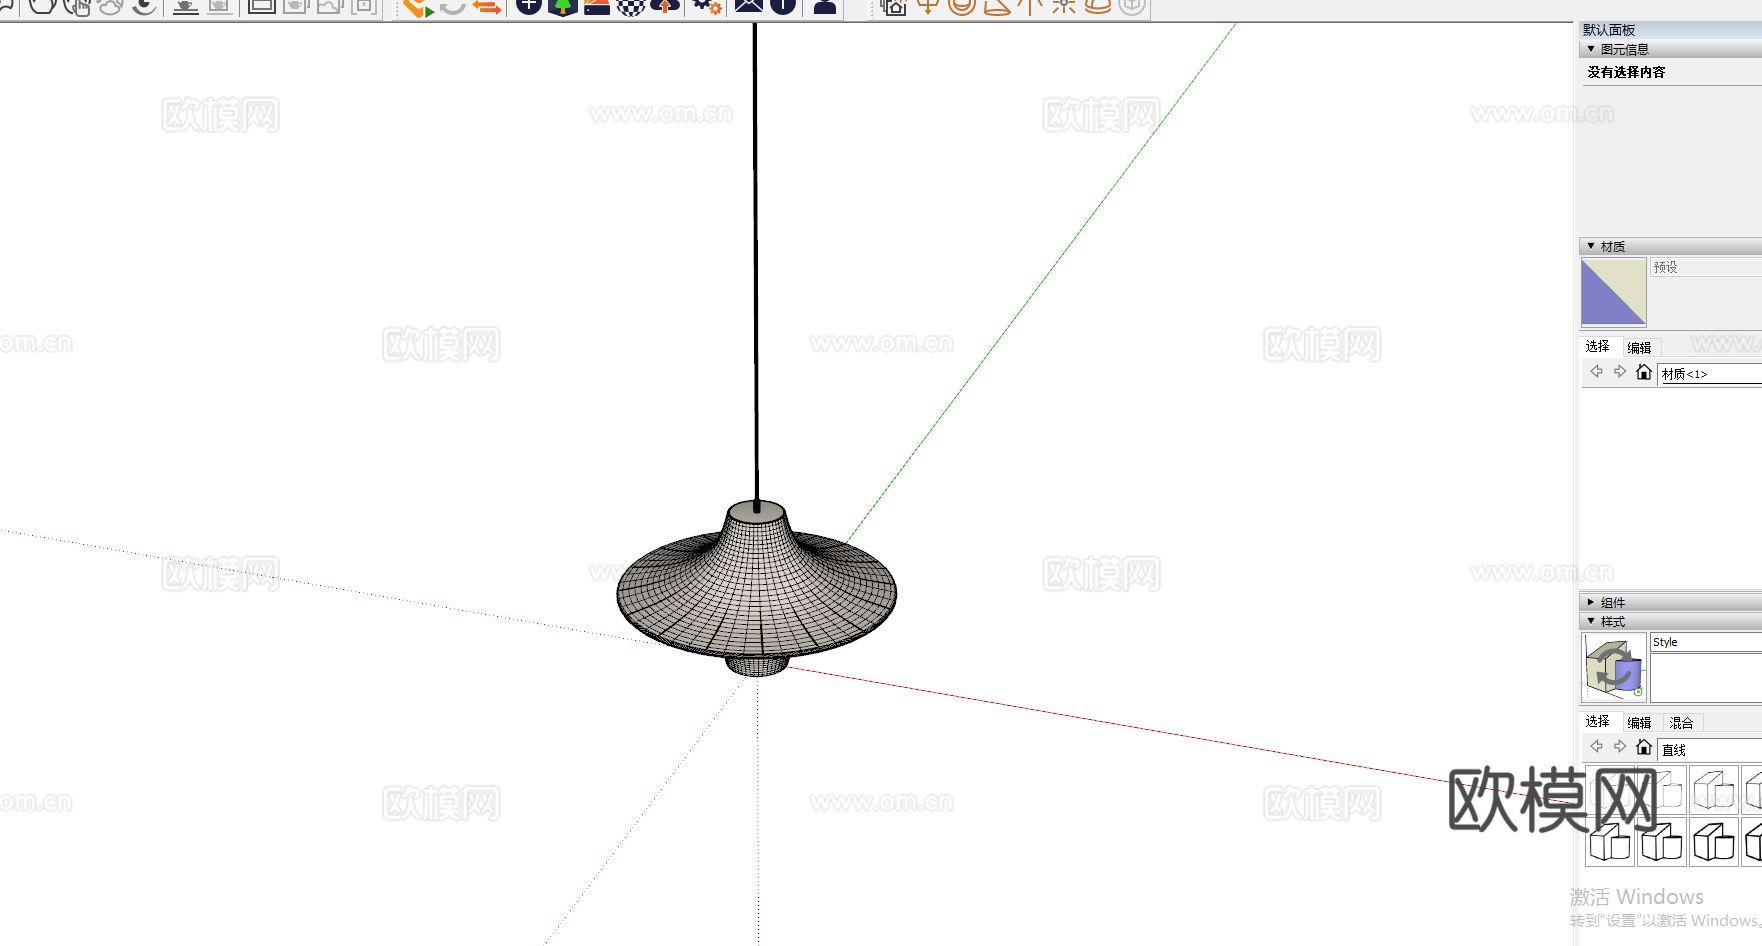Screen dimensions: 1762x946
Task: Click the 没有选择内容 entity info text
Action: 1627,72
